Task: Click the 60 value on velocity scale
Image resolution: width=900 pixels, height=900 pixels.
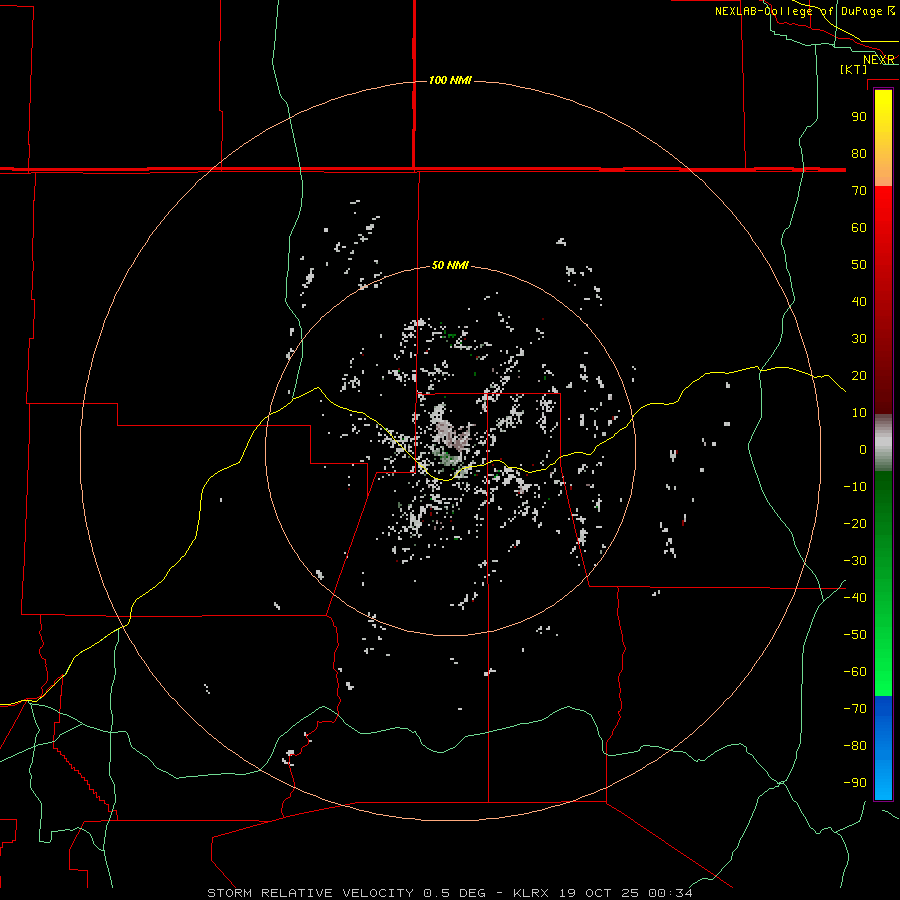Action: click(x=859, y=228)
